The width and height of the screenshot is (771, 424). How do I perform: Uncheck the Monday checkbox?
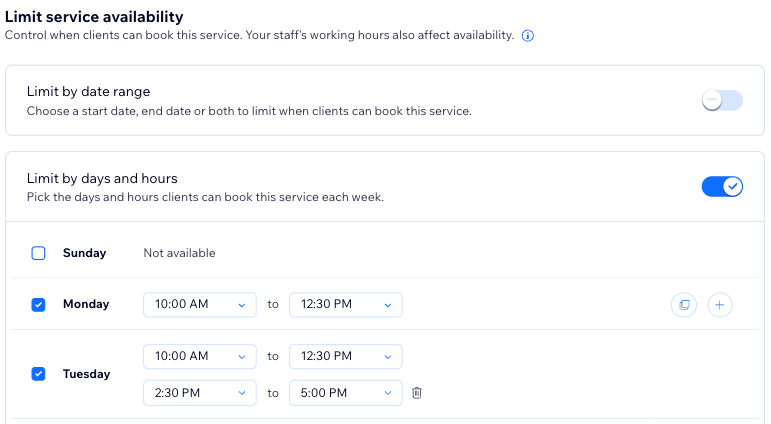click(38, 305)
